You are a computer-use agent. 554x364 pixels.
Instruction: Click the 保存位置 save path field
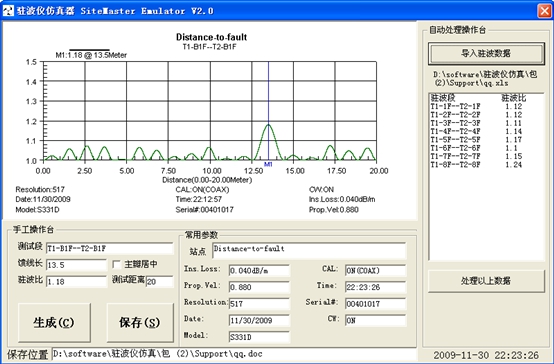click(235, 354)
